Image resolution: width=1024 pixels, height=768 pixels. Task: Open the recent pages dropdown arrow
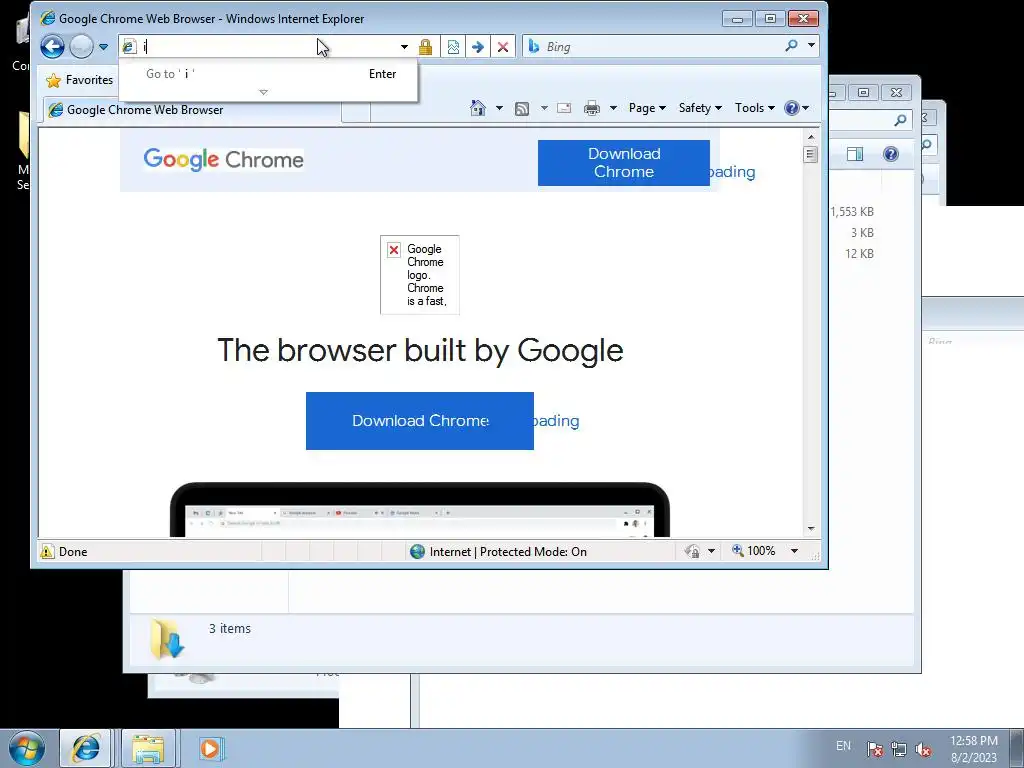(x=103, y=47)
